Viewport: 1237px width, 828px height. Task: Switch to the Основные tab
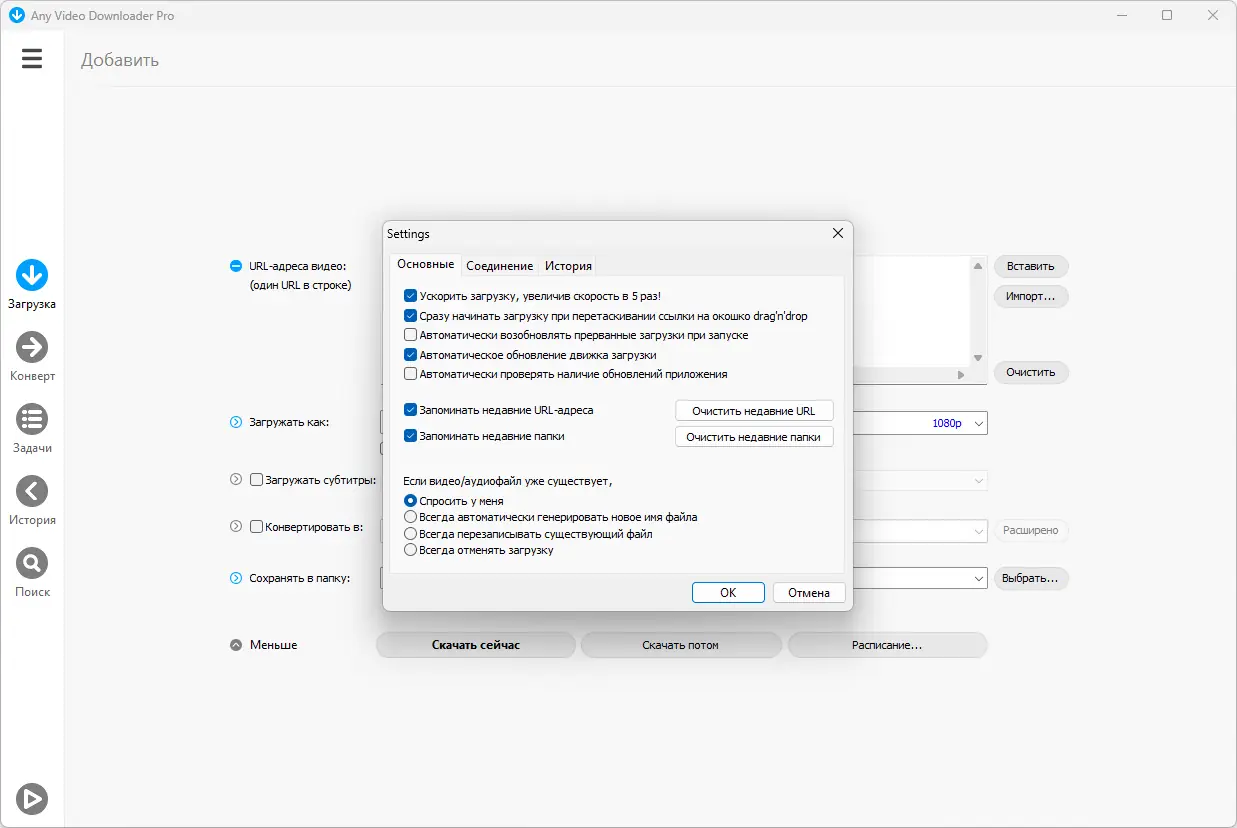[x=425, y=265]
